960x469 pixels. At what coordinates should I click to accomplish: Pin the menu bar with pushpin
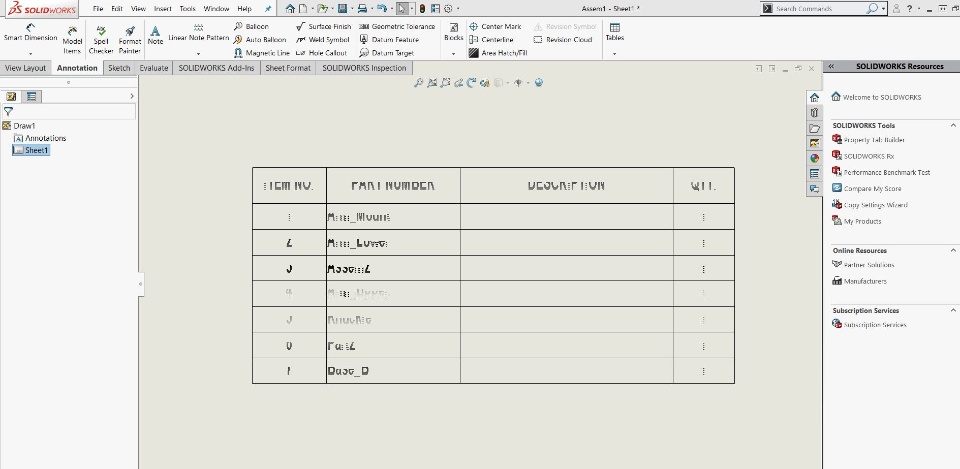268,9
